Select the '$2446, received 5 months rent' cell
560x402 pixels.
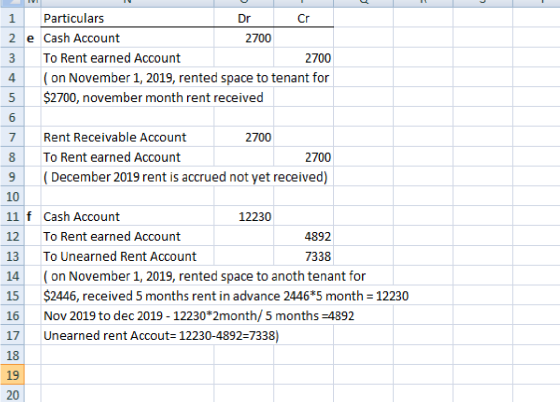pos(226,296)
